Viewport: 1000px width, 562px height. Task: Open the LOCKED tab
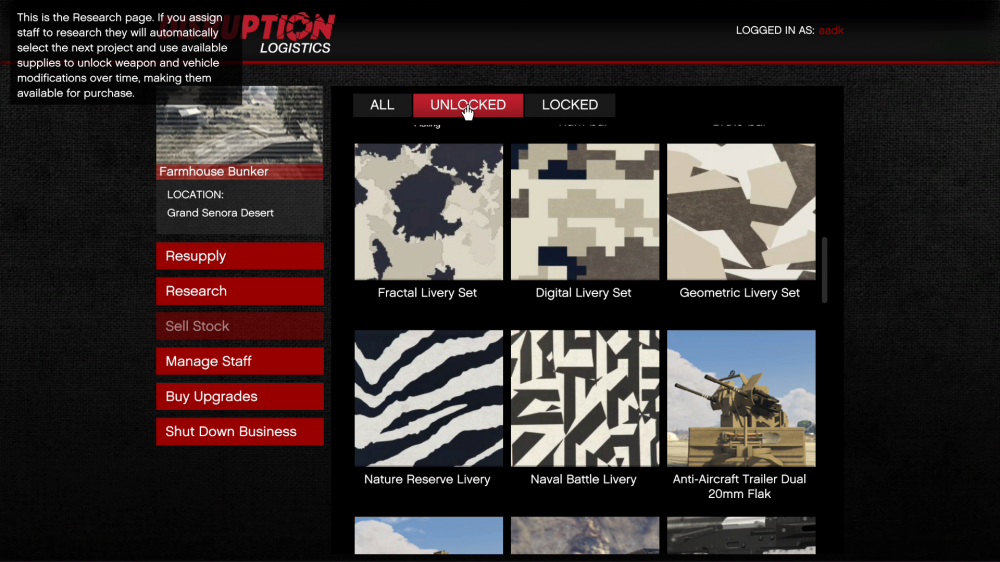[x=570, y=105]
